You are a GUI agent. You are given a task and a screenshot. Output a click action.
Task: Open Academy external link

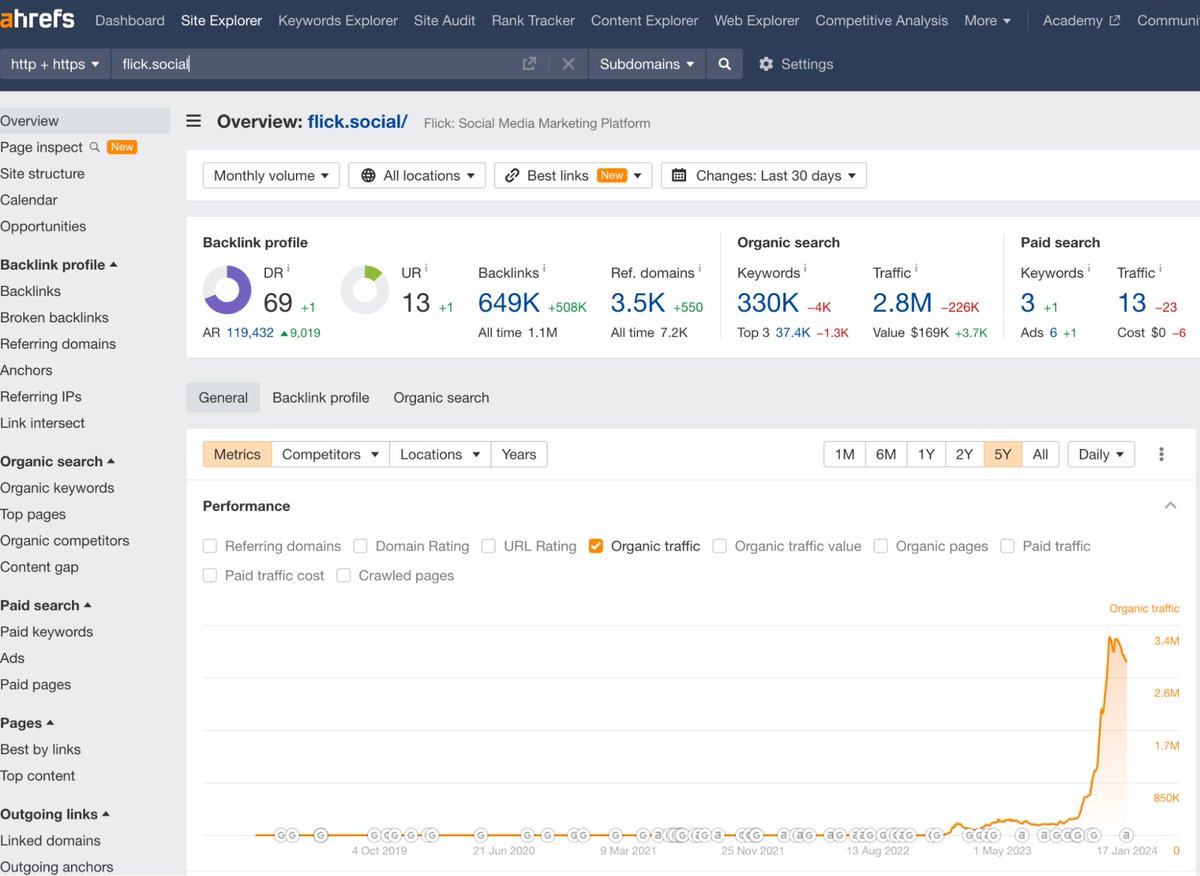click(x=1081, y=20)
